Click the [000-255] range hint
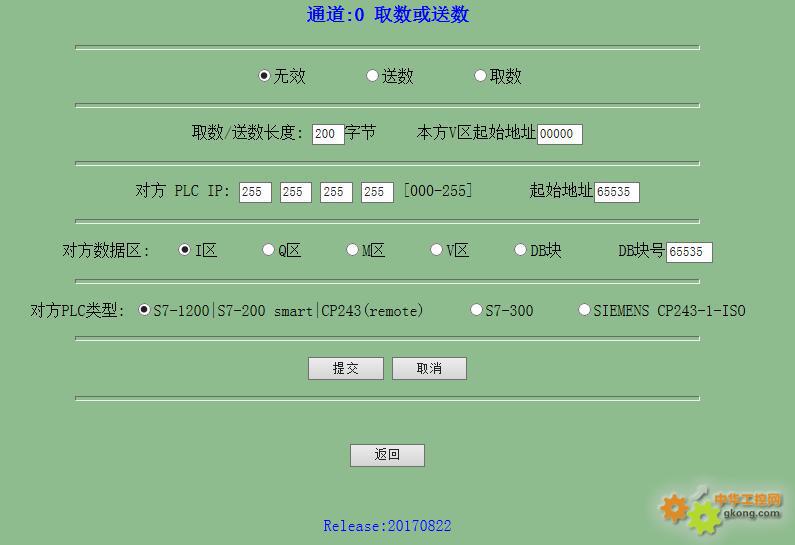795x545 pixels. point(438,191)
